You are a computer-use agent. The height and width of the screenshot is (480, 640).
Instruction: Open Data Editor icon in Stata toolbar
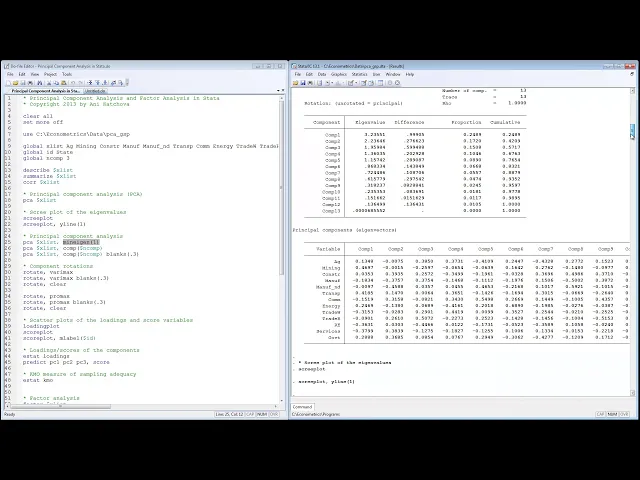coord(364,82)
